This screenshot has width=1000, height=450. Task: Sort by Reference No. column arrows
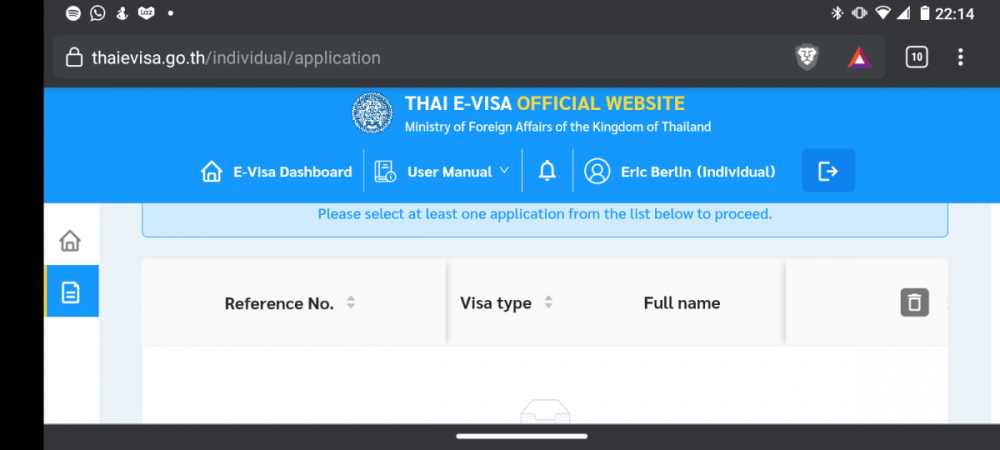tap(351, 303)
